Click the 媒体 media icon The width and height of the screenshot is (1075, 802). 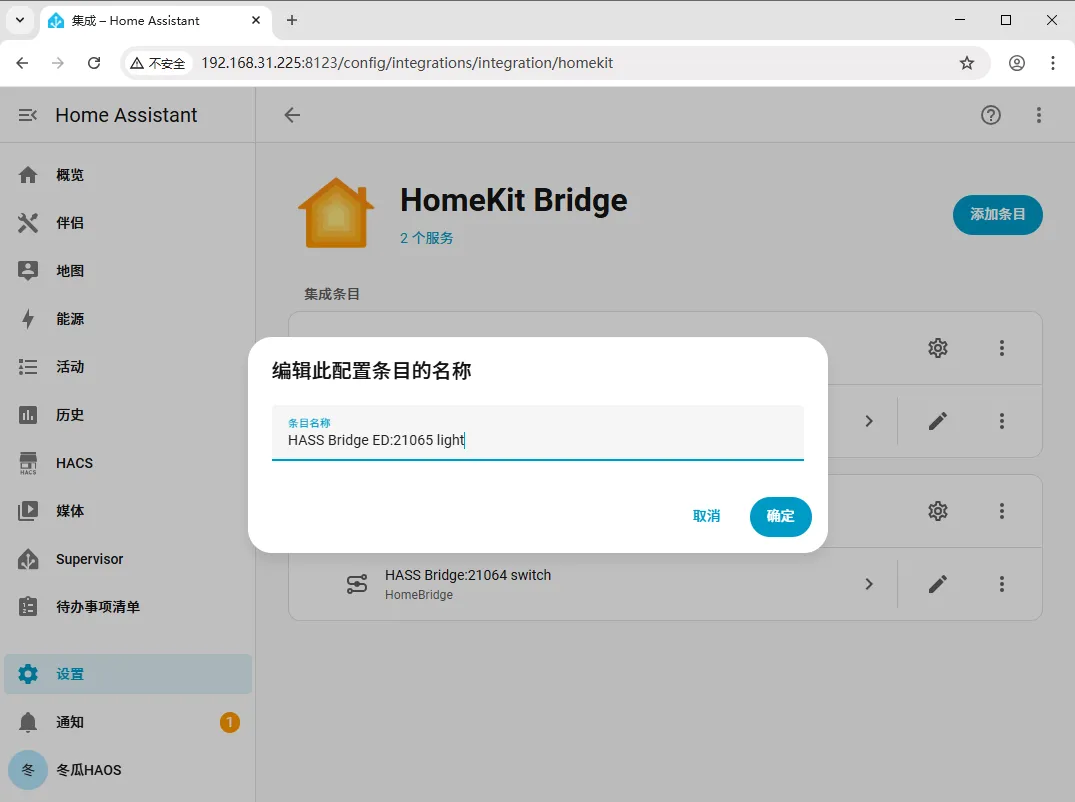click(28, 511)
